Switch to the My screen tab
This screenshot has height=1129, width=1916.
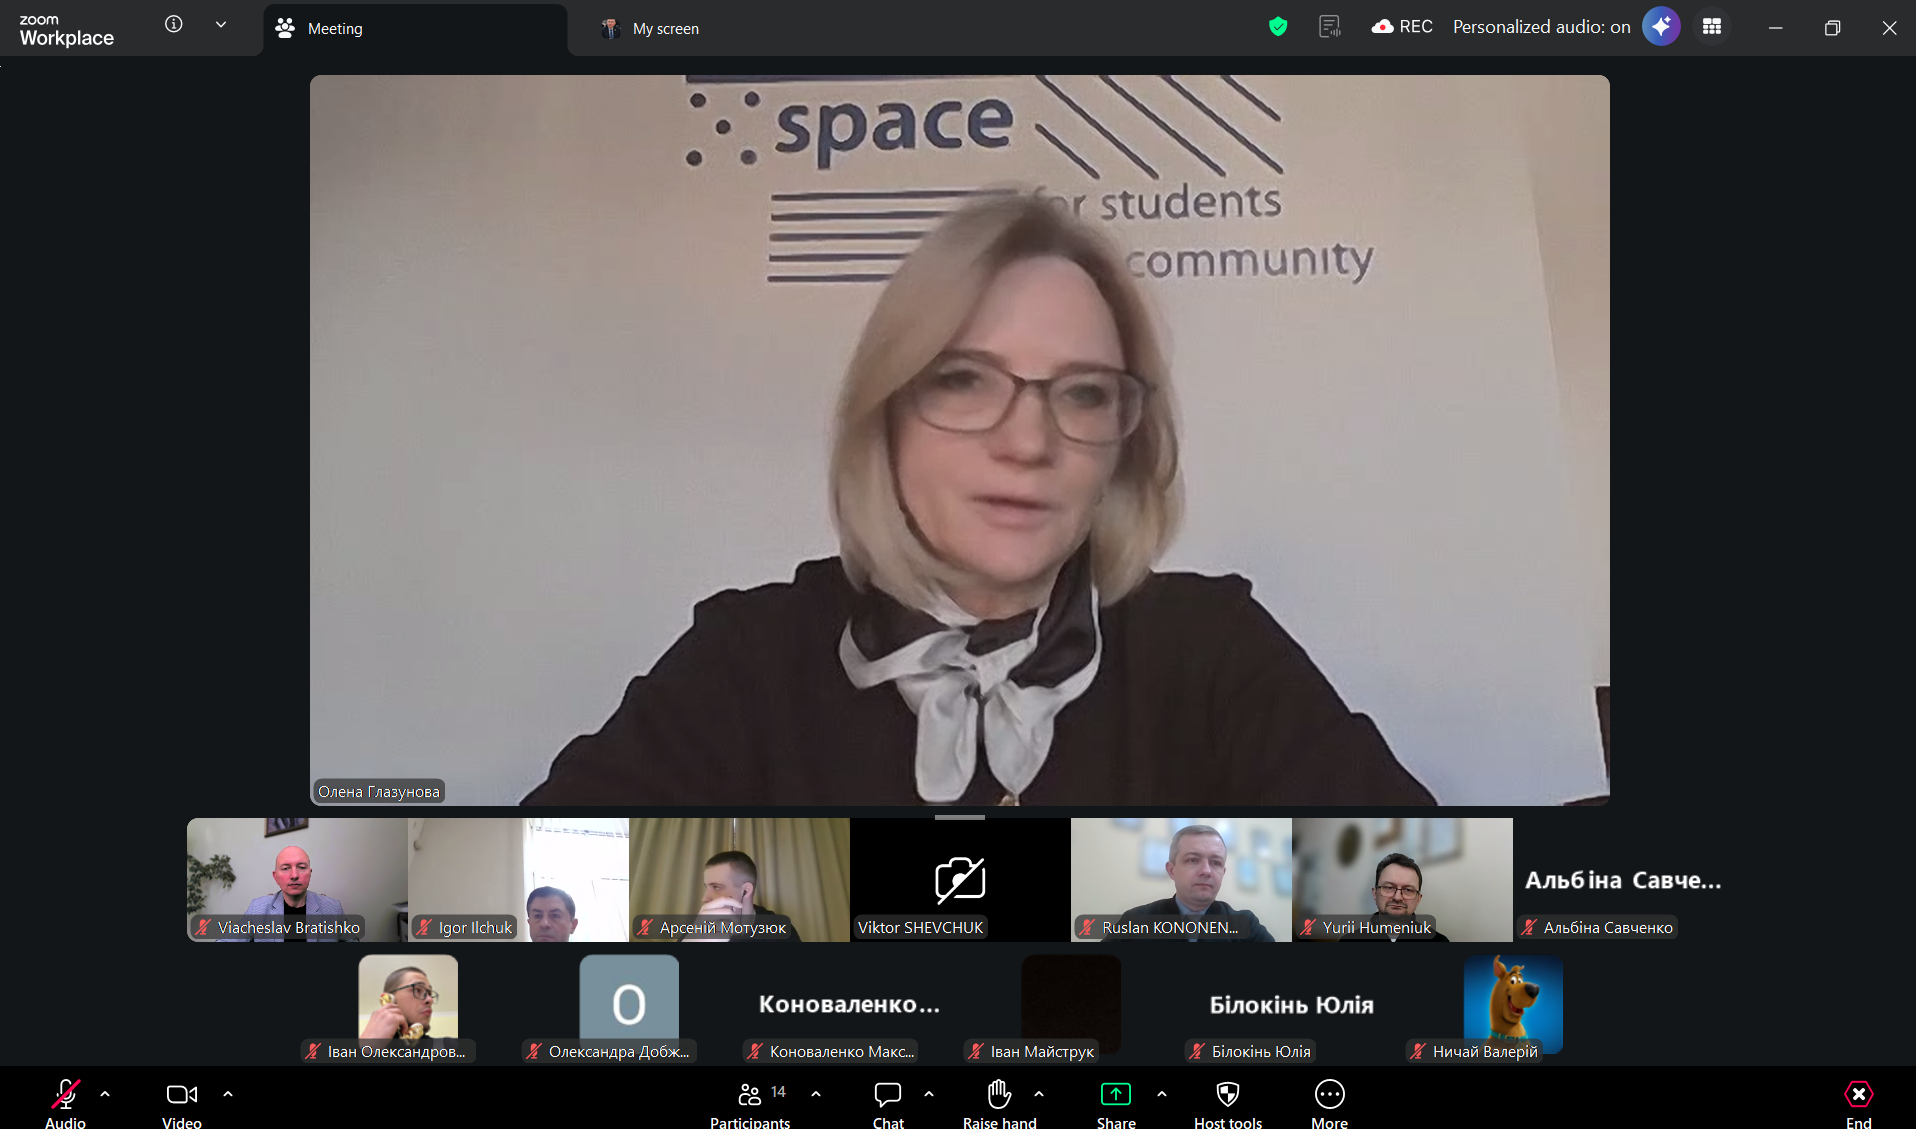pos(650,29)
